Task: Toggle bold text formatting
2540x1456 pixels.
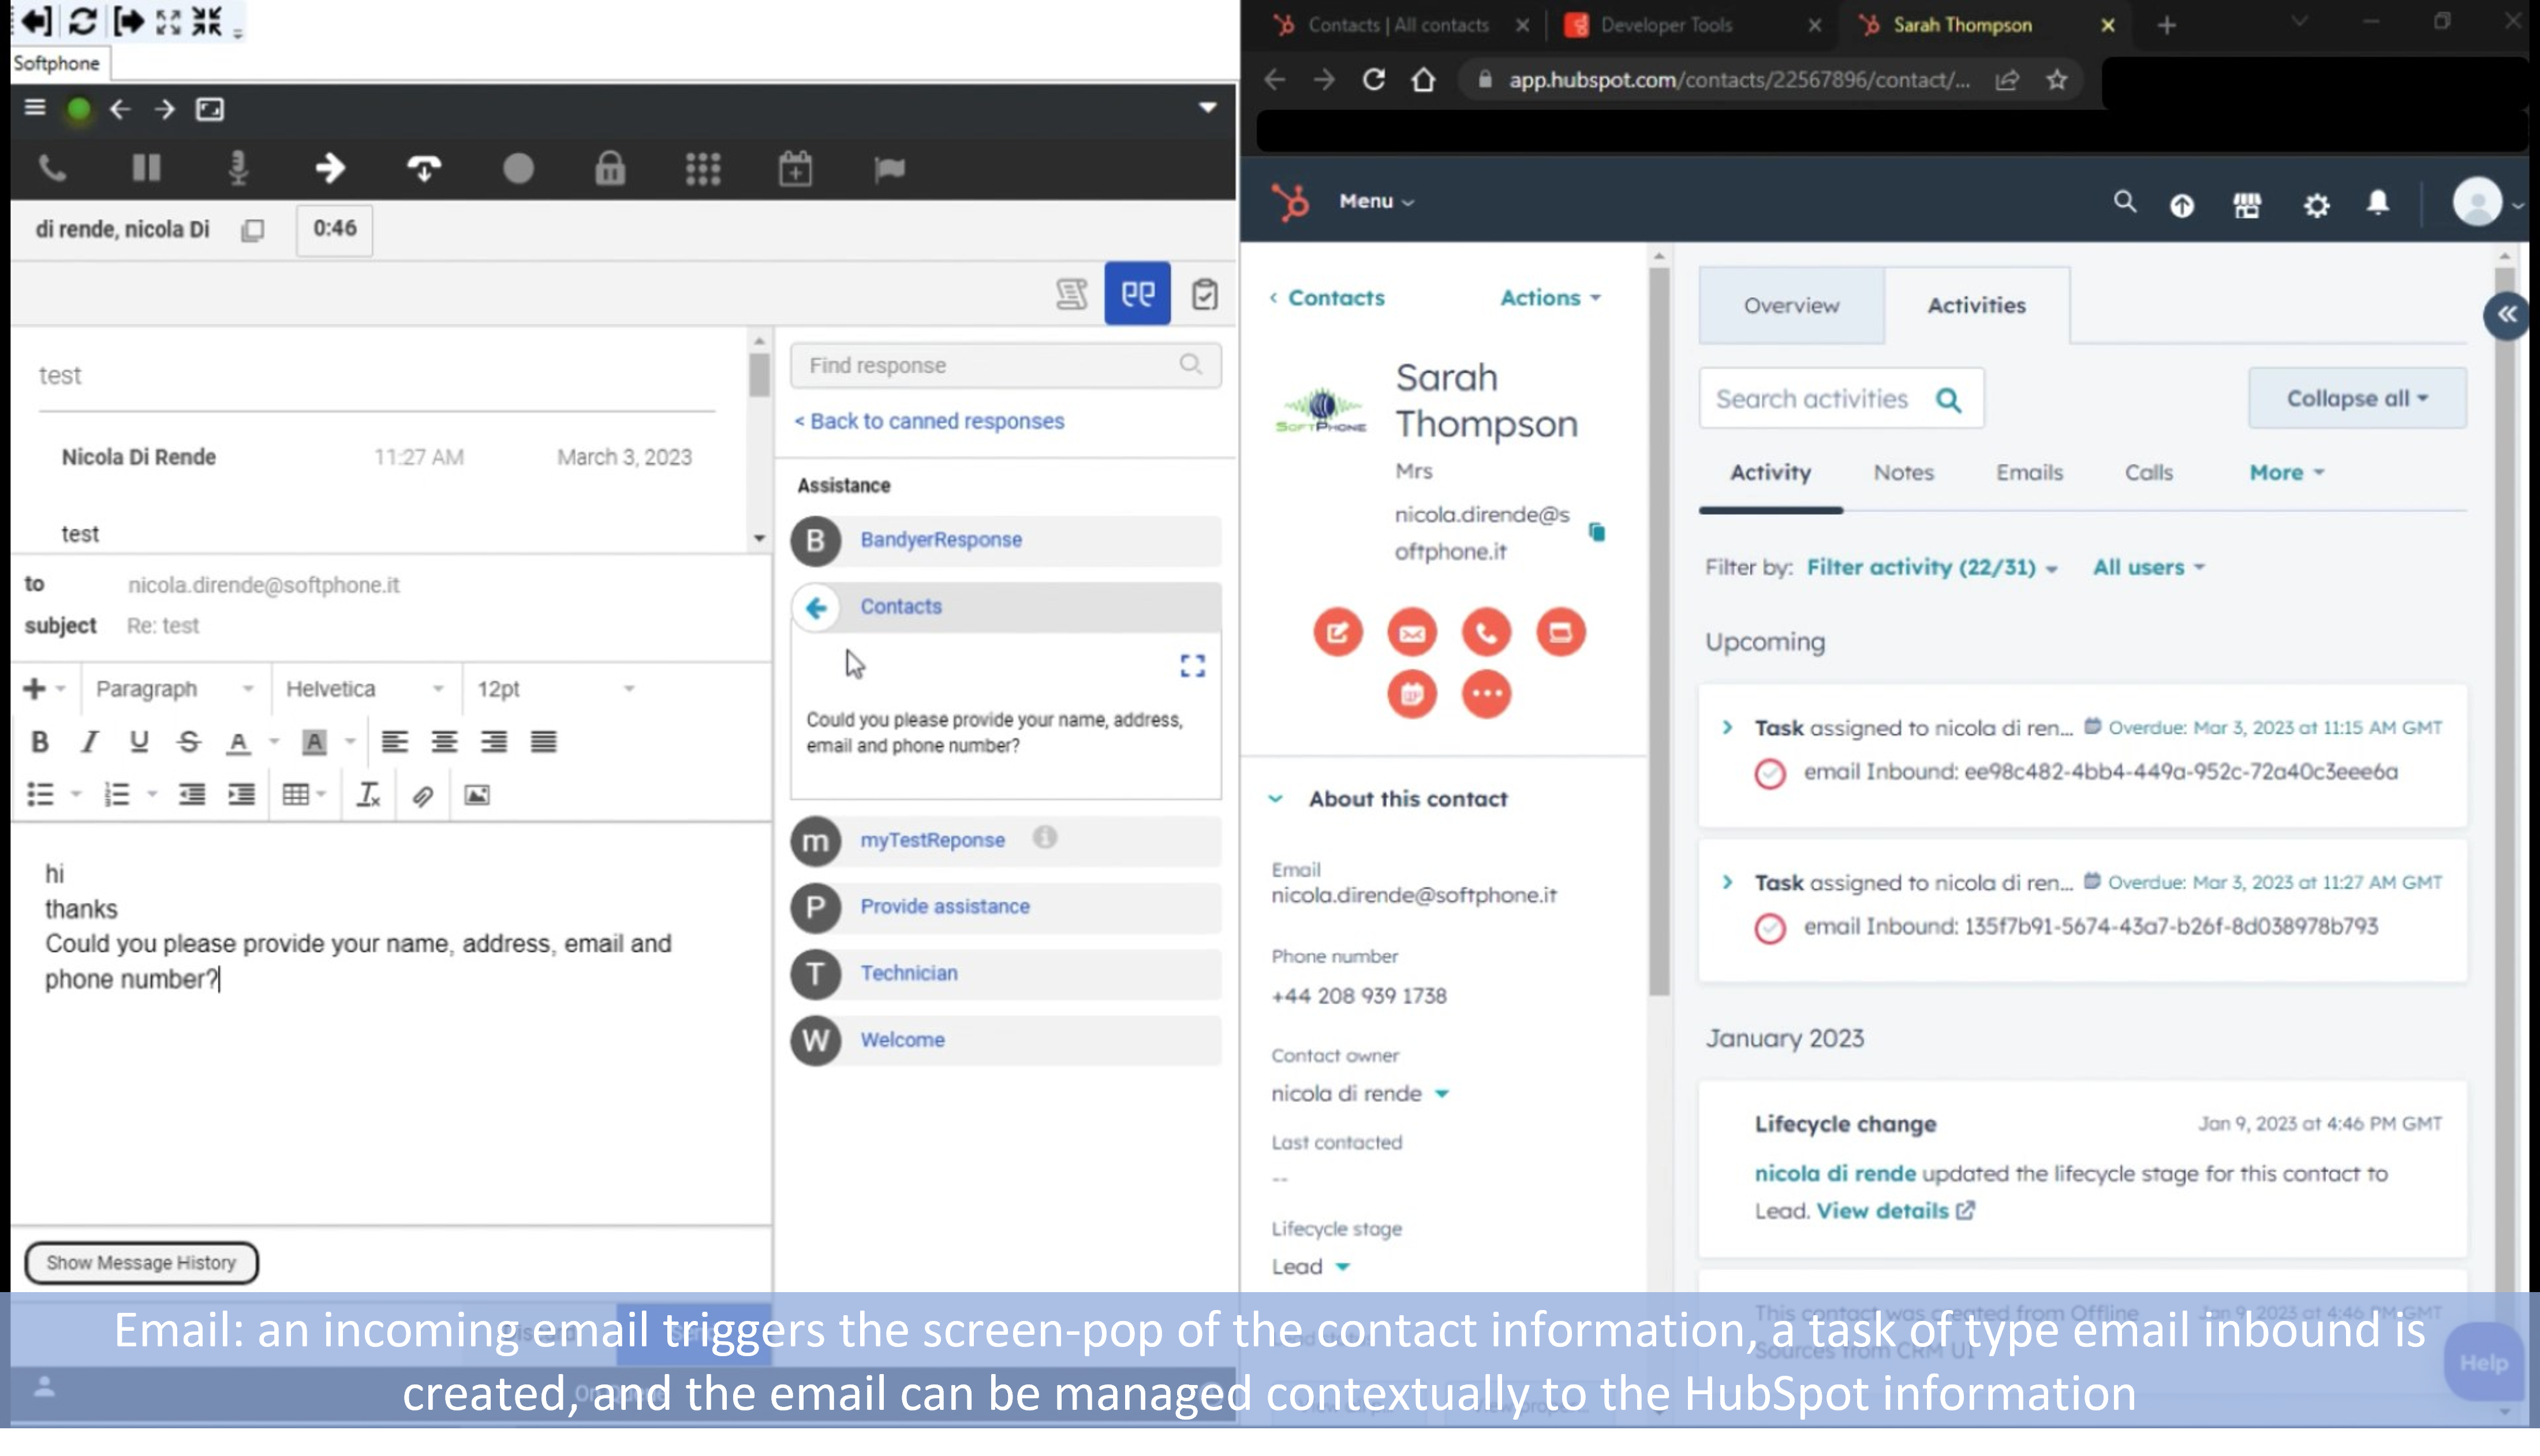Action: coord(40,742)
